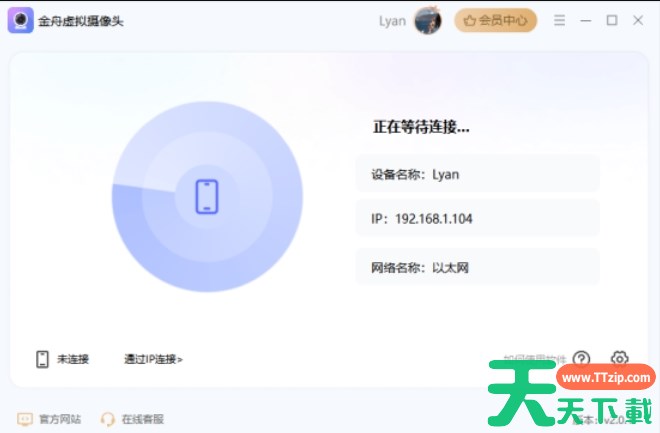Open the settings gear icon

click(x=619, y=359)
